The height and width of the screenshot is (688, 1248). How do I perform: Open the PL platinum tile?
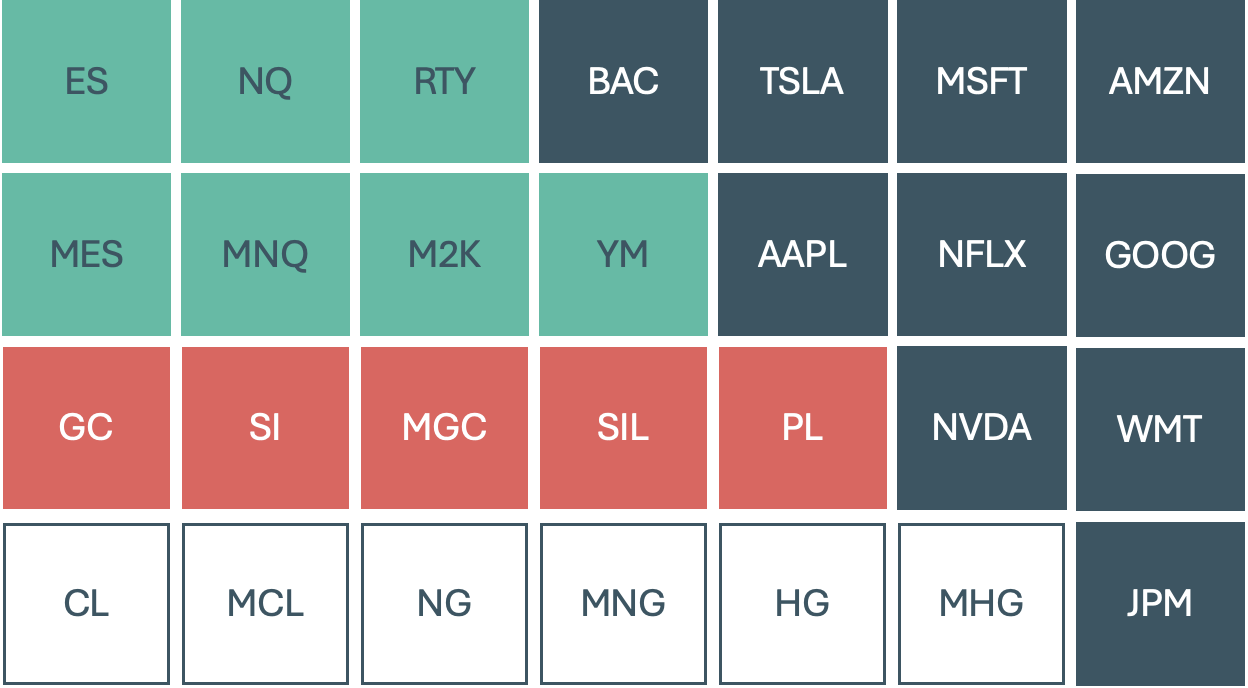802,428
